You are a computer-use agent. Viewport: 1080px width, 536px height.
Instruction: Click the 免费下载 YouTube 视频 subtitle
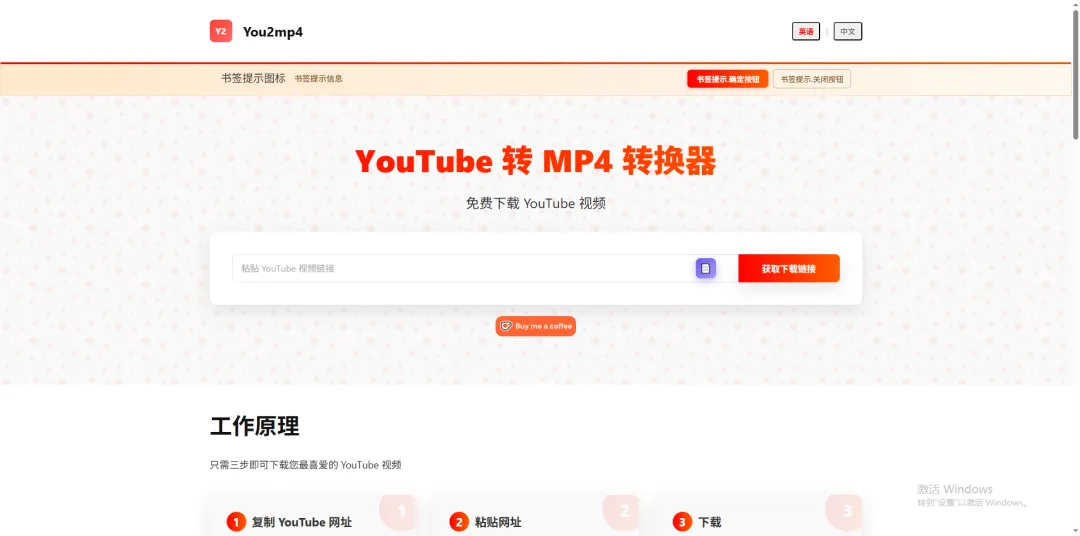coord(536,203)
